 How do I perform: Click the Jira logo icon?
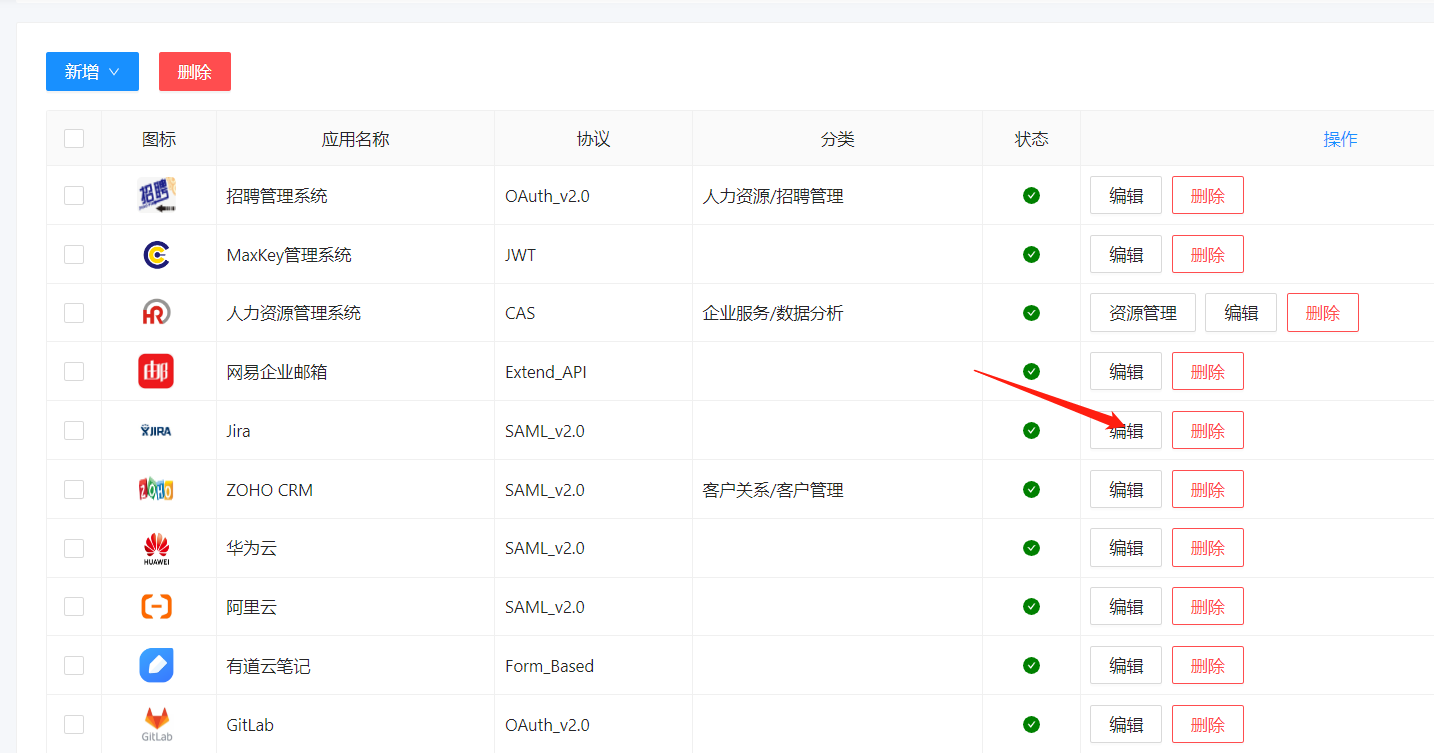pos(156,431)
